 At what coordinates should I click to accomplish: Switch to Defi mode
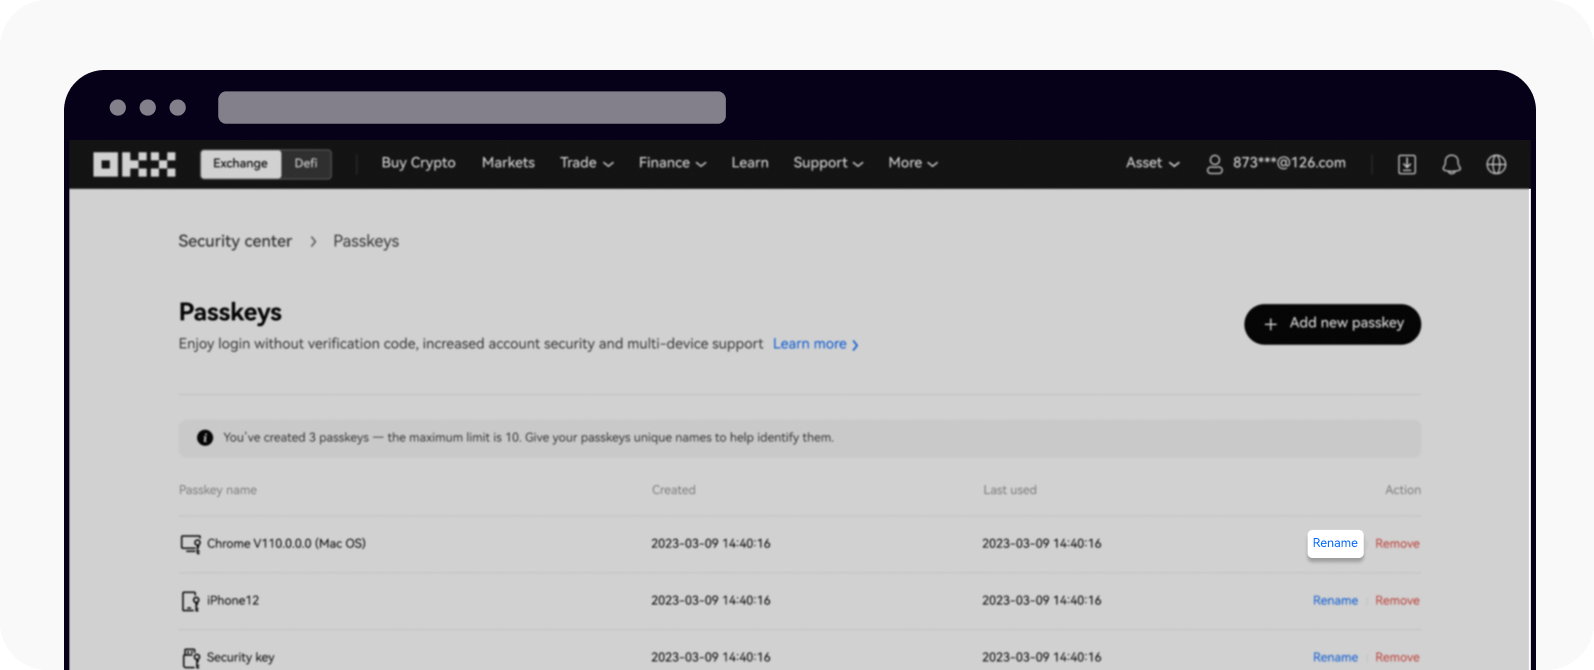(306, 164)
